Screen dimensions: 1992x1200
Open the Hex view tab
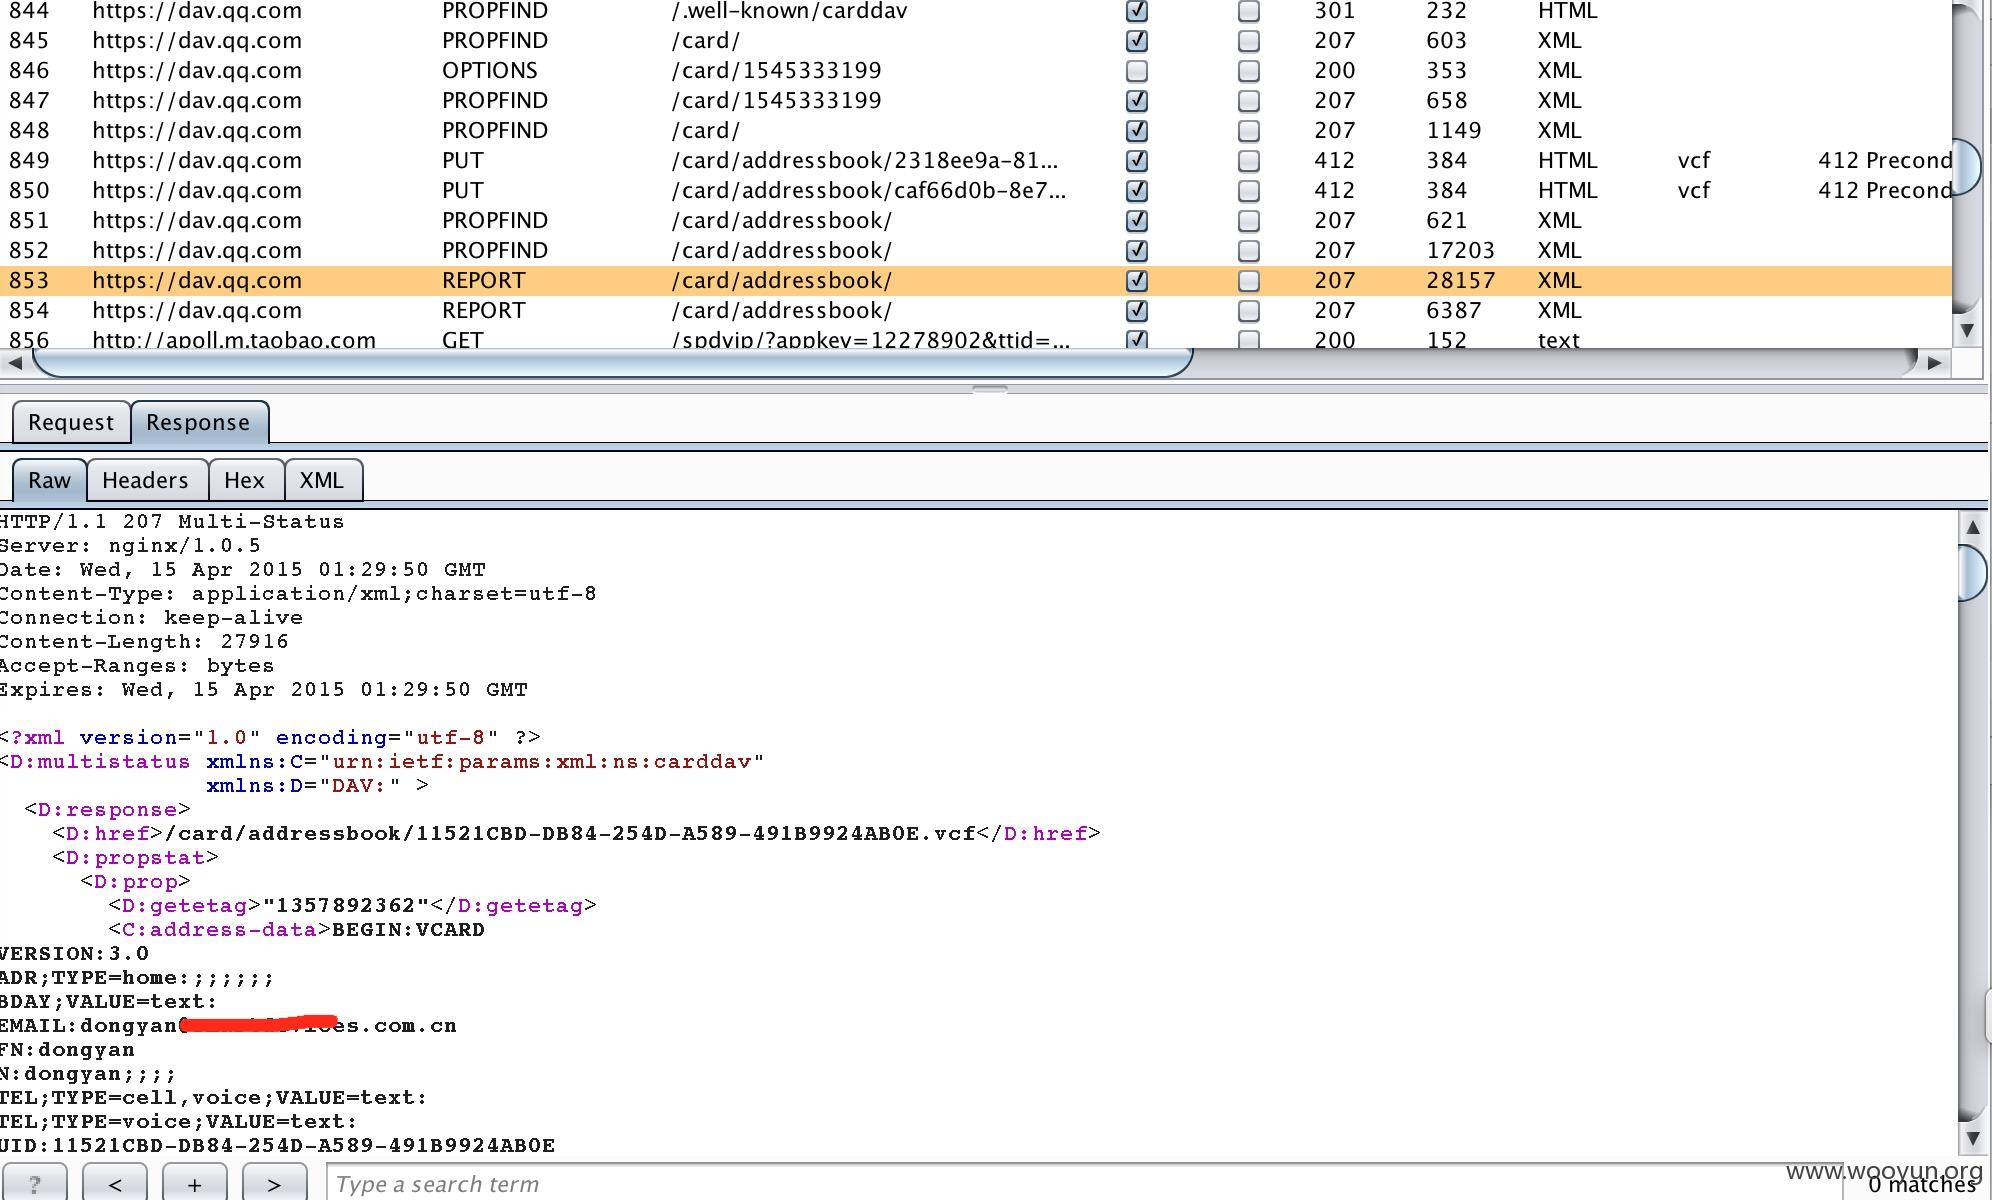click(245, 480)
